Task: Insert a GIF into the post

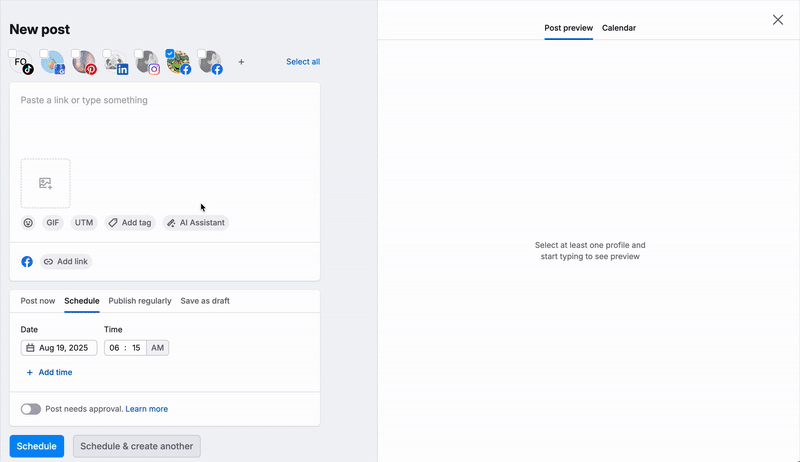Action: pyautogui.click(x=53, y=223)
